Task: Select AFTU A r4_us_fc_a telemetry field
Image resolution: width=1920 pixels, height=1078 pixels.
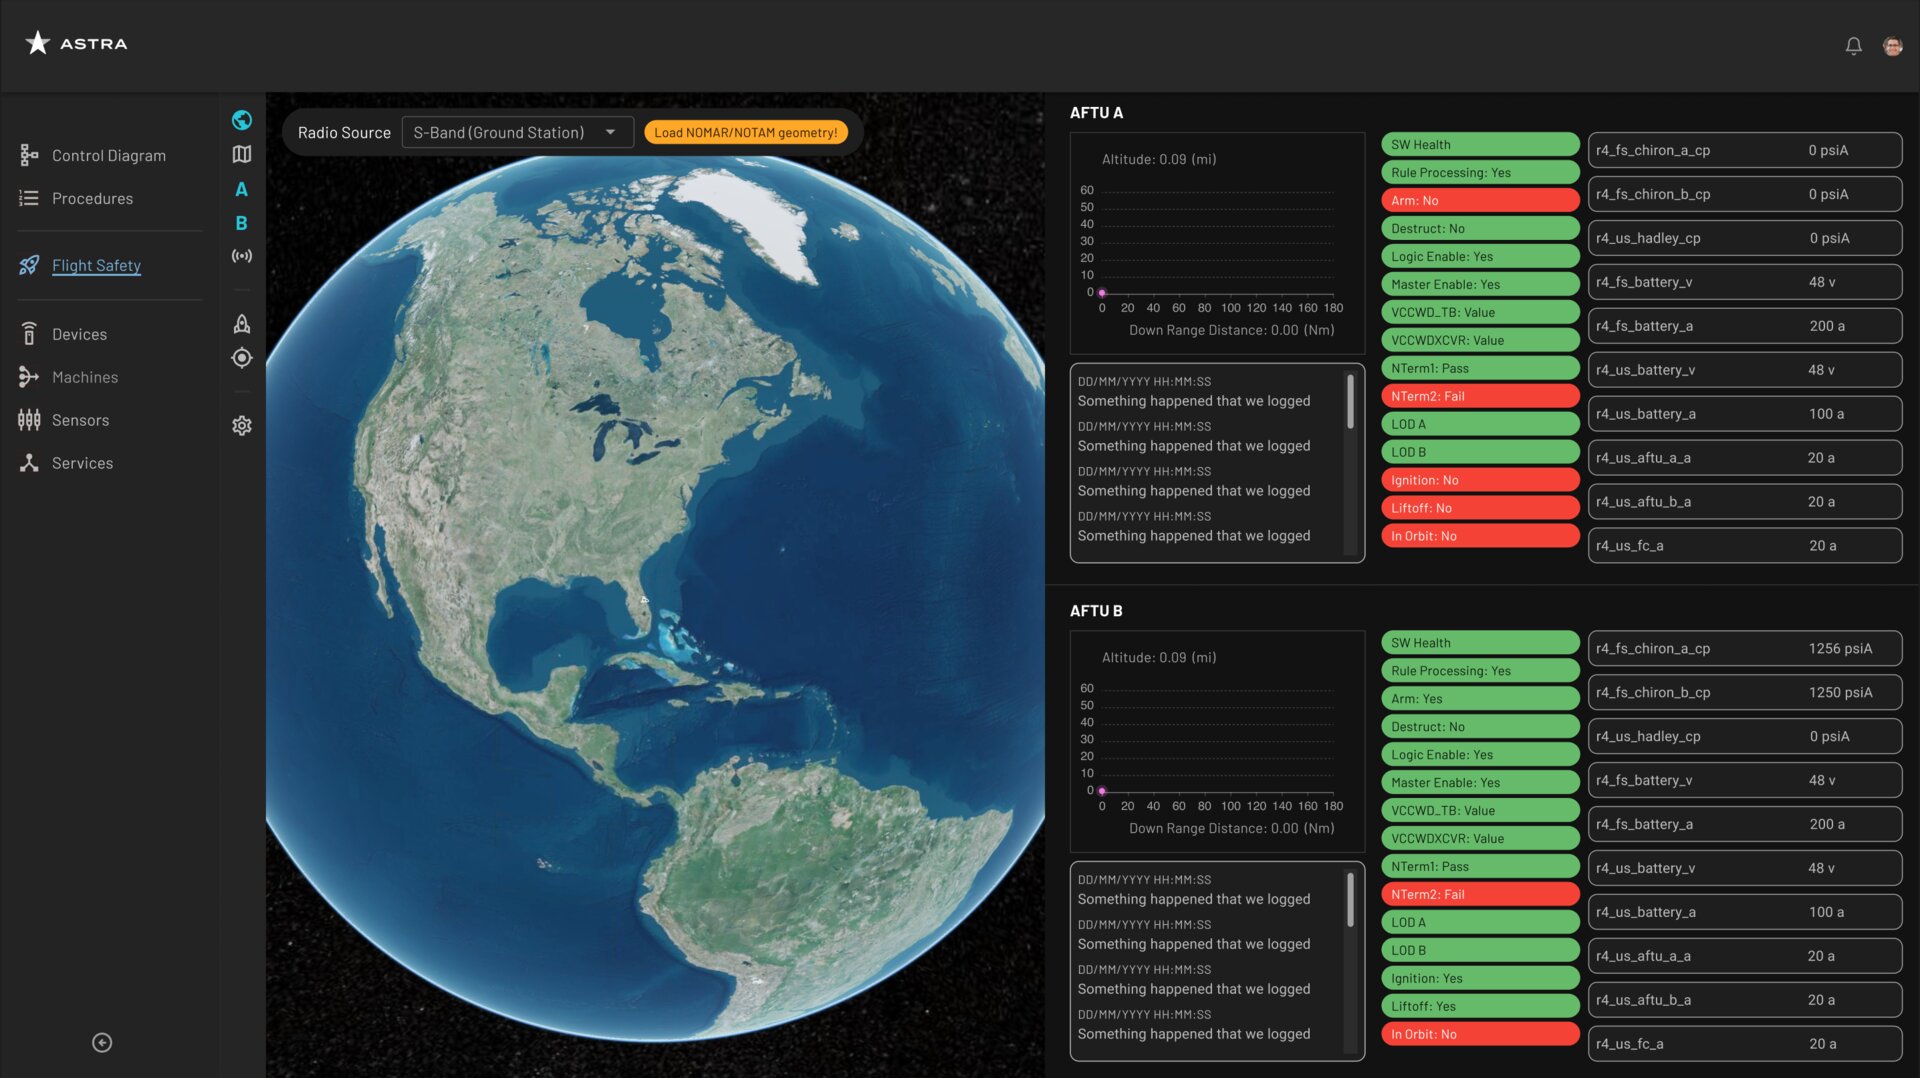Action: coord(1745,546)
